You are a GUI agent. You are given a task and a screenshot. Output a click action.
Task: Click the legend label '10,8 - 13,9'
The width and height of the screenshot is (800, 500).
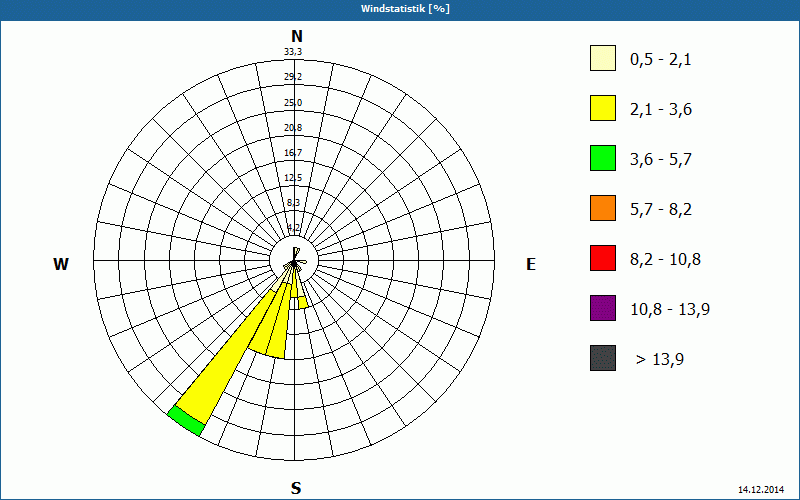tap(670, 310)
